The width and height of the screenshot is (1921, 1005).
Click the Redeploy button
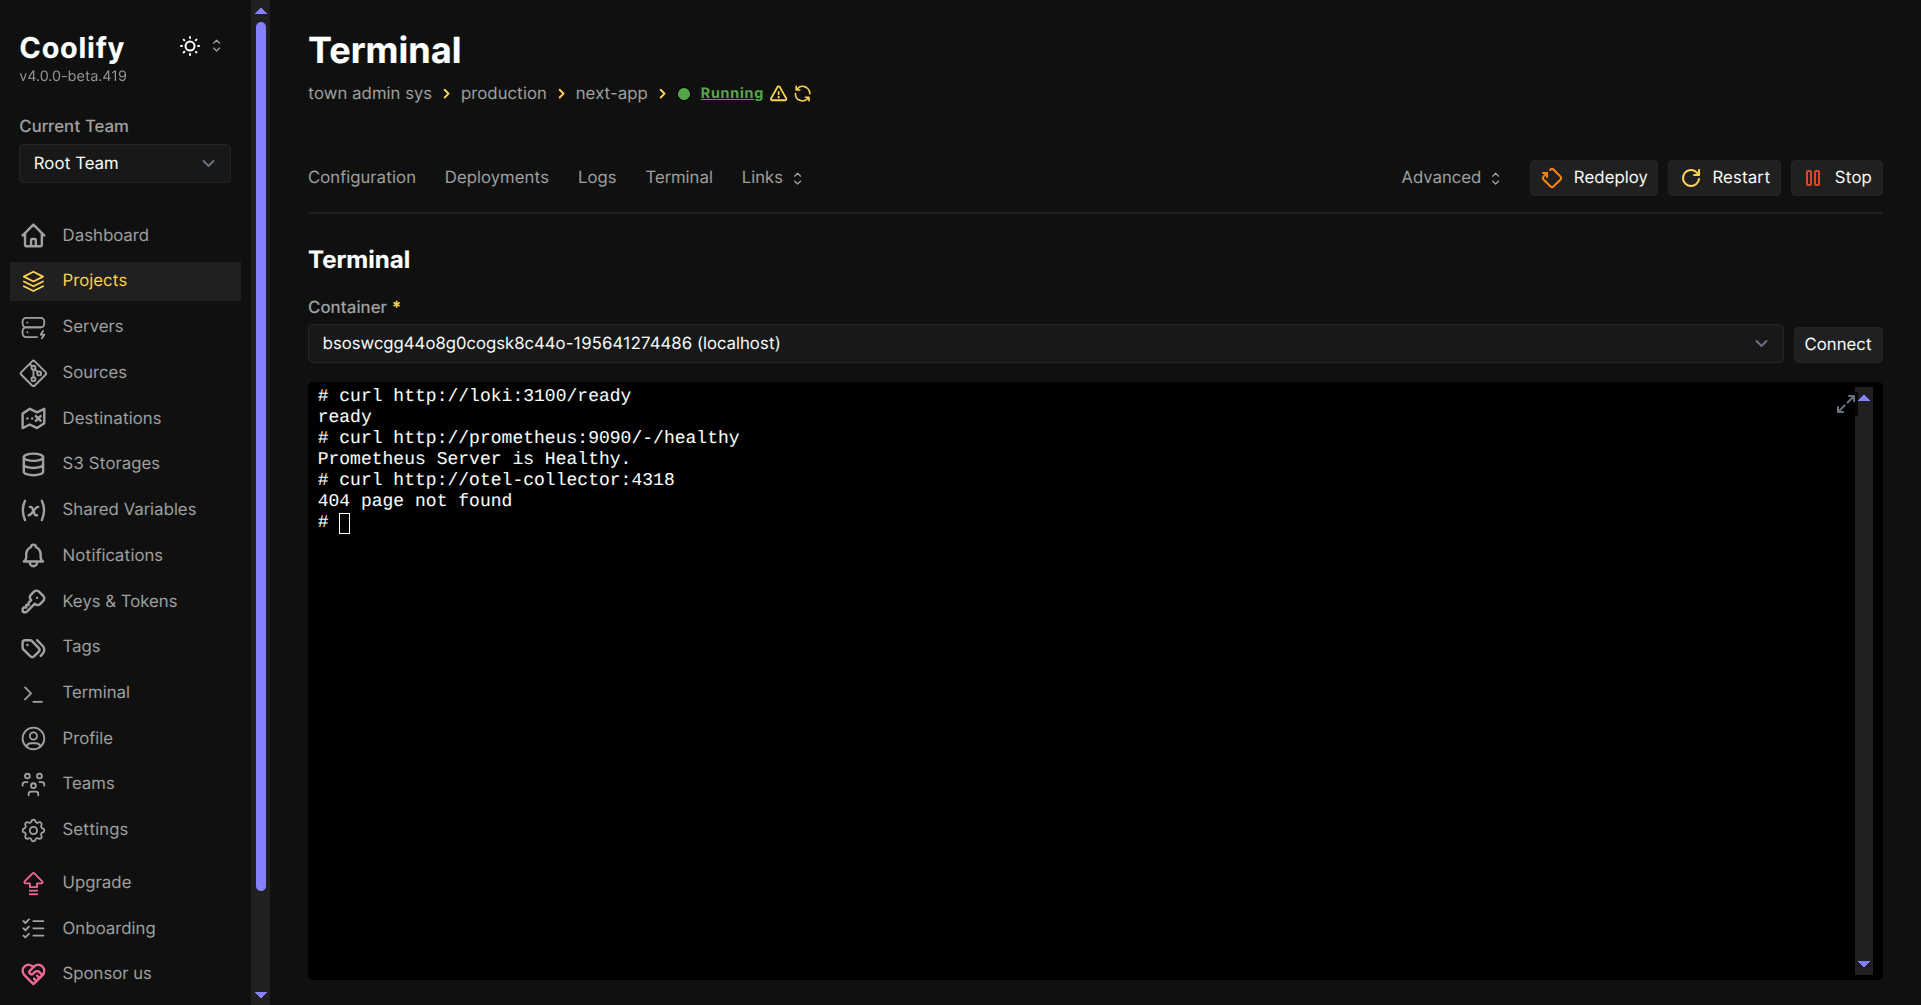click(1594, 178)
